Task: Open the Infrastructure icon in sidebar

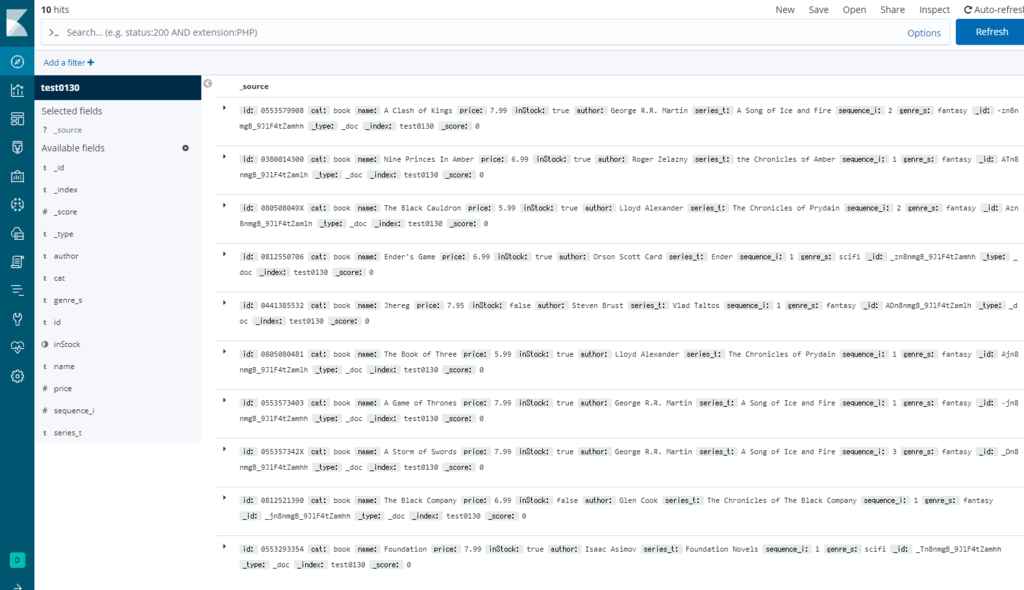Action: coord(17,233)
